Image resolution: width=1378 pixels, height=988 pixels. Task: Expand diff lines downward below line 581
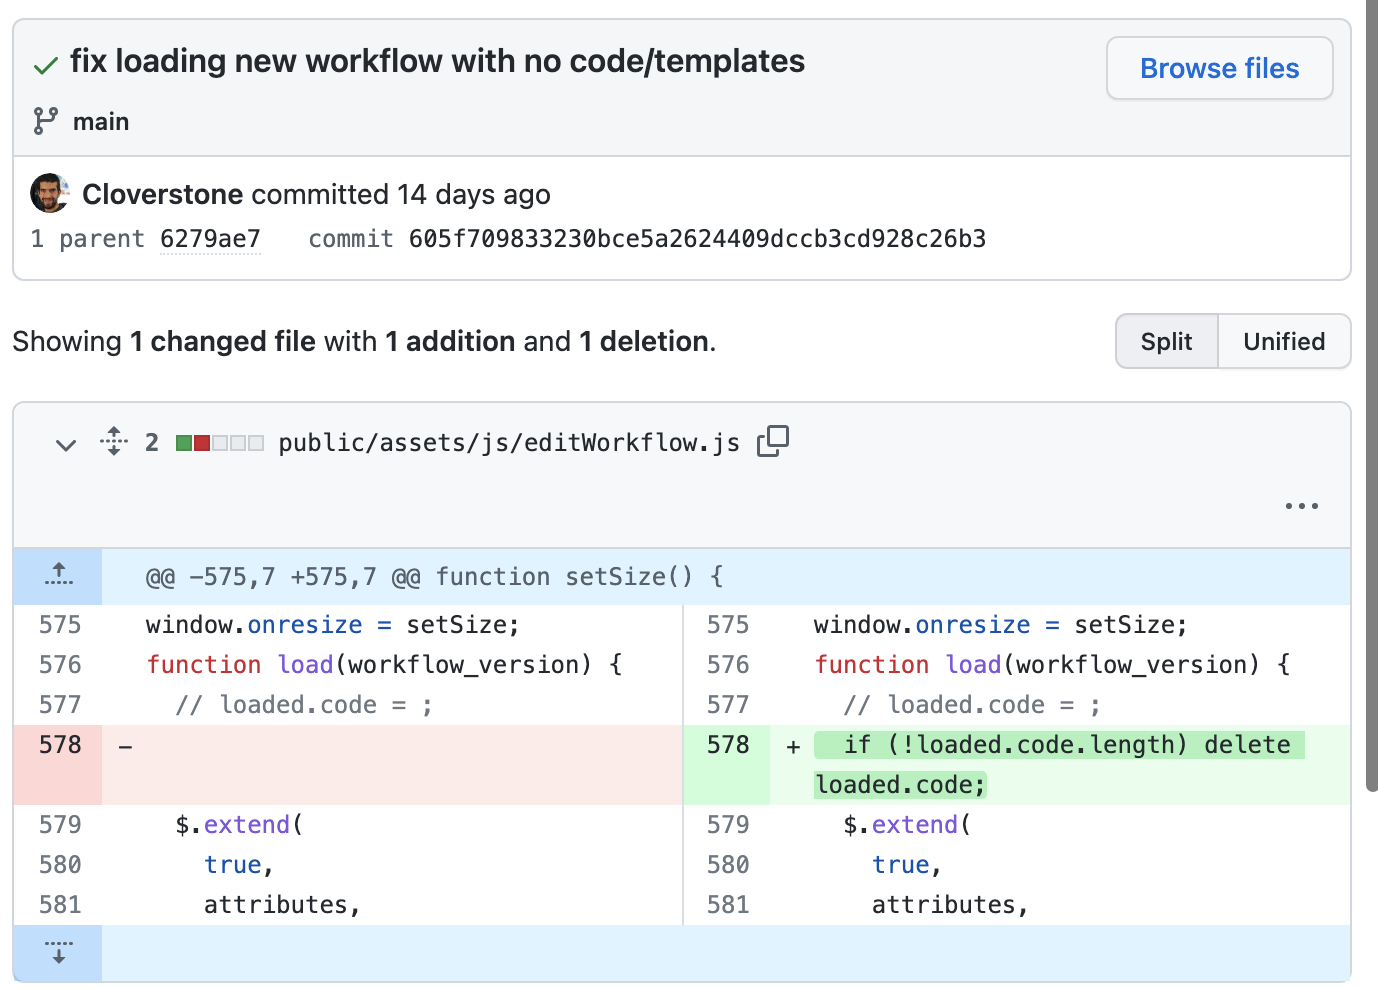coord(59,952)
